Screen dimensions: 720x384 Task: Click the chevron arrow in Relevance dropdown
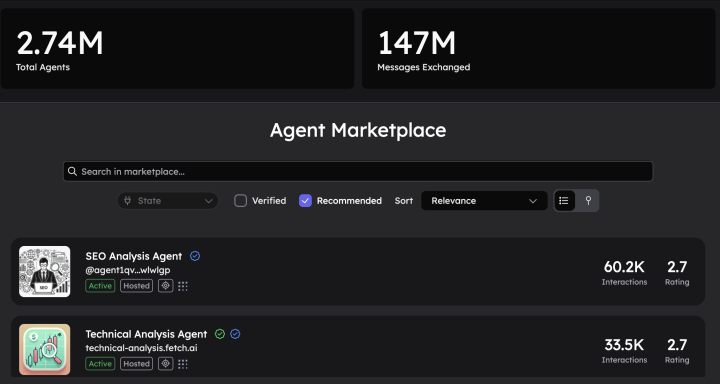[533, 201]
